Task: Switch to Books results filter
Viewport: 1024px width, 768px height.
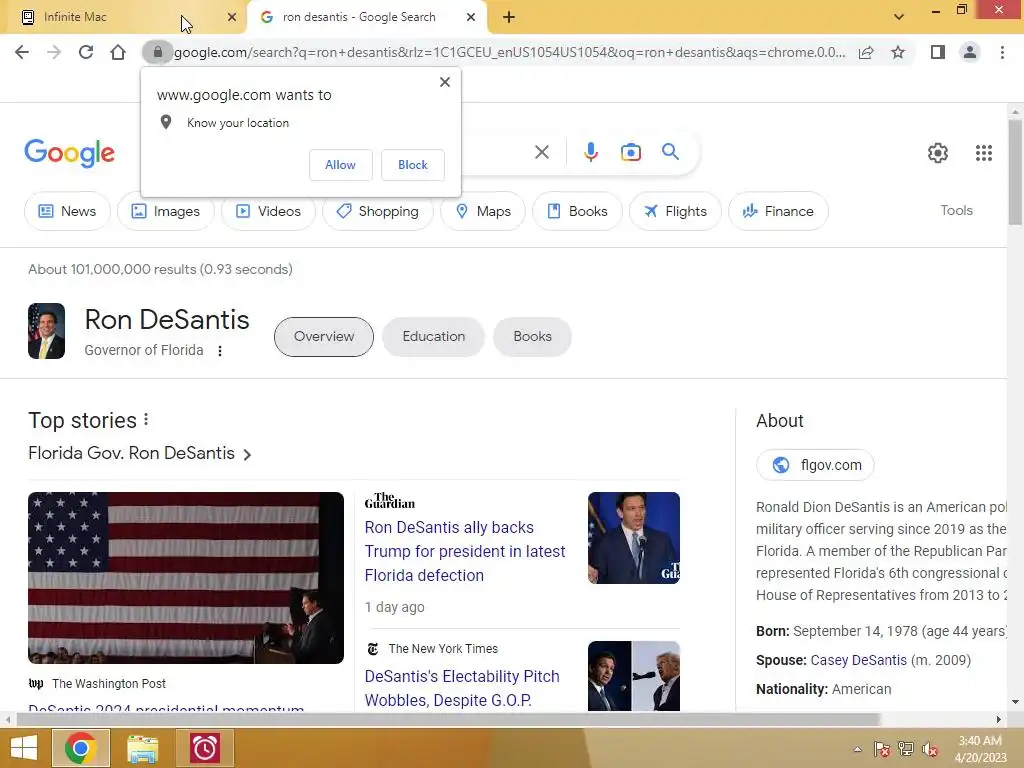Action: [x=577, y=211]
